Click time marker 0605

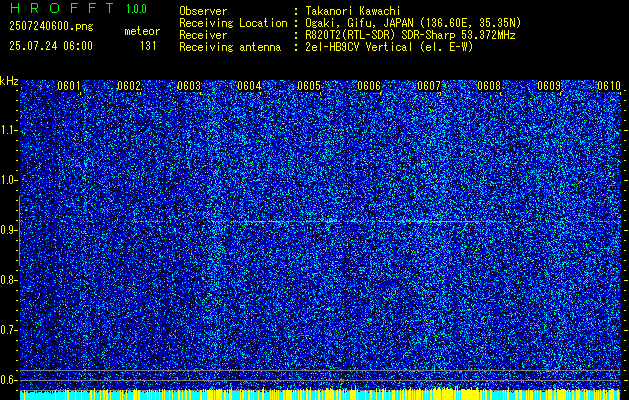pyautogui.click(x=309, y=86)
